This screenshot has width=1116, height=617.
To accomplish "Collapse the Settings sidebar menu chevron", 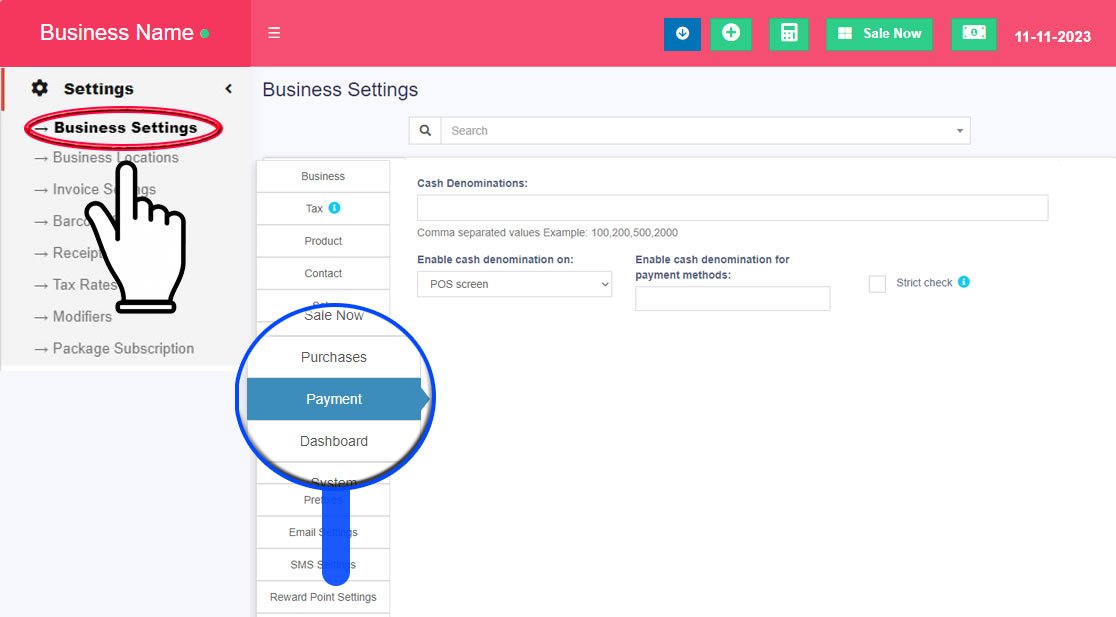I will click(x=228, y=89).
